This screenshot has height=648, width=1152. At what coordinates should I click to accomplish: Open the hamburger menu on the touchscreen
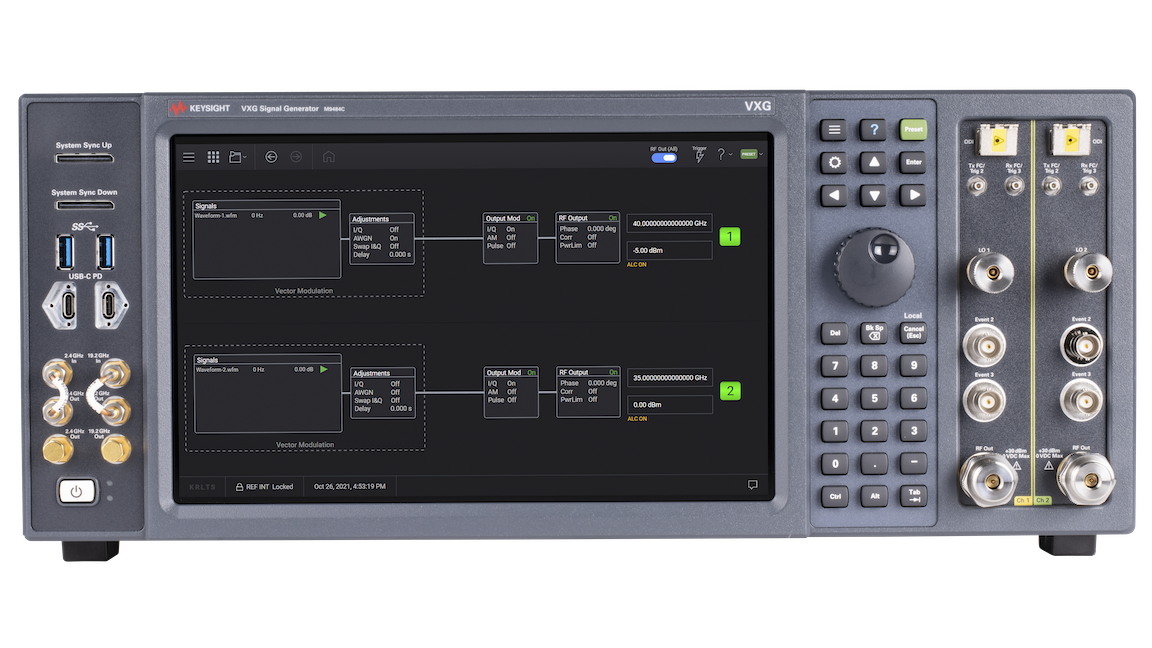click(x=189, y=157)
